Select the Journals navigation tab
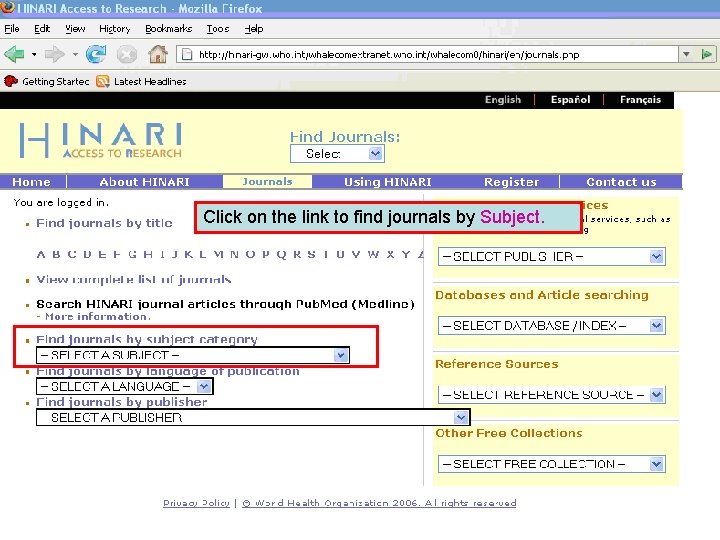720x540 pixels. click(x=267, y=182)
